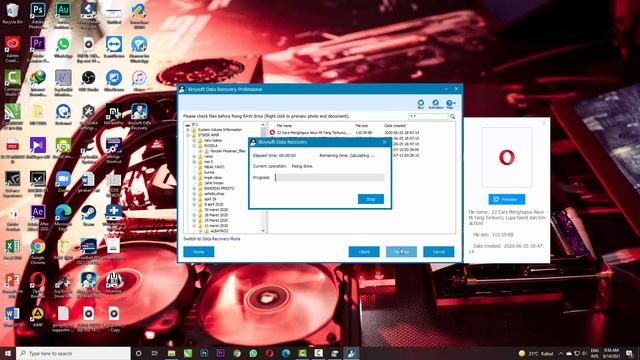Expand the april 29 folder node
Image resolution: width=640 pixels, height=360 pixels.
tap(194, 199)
